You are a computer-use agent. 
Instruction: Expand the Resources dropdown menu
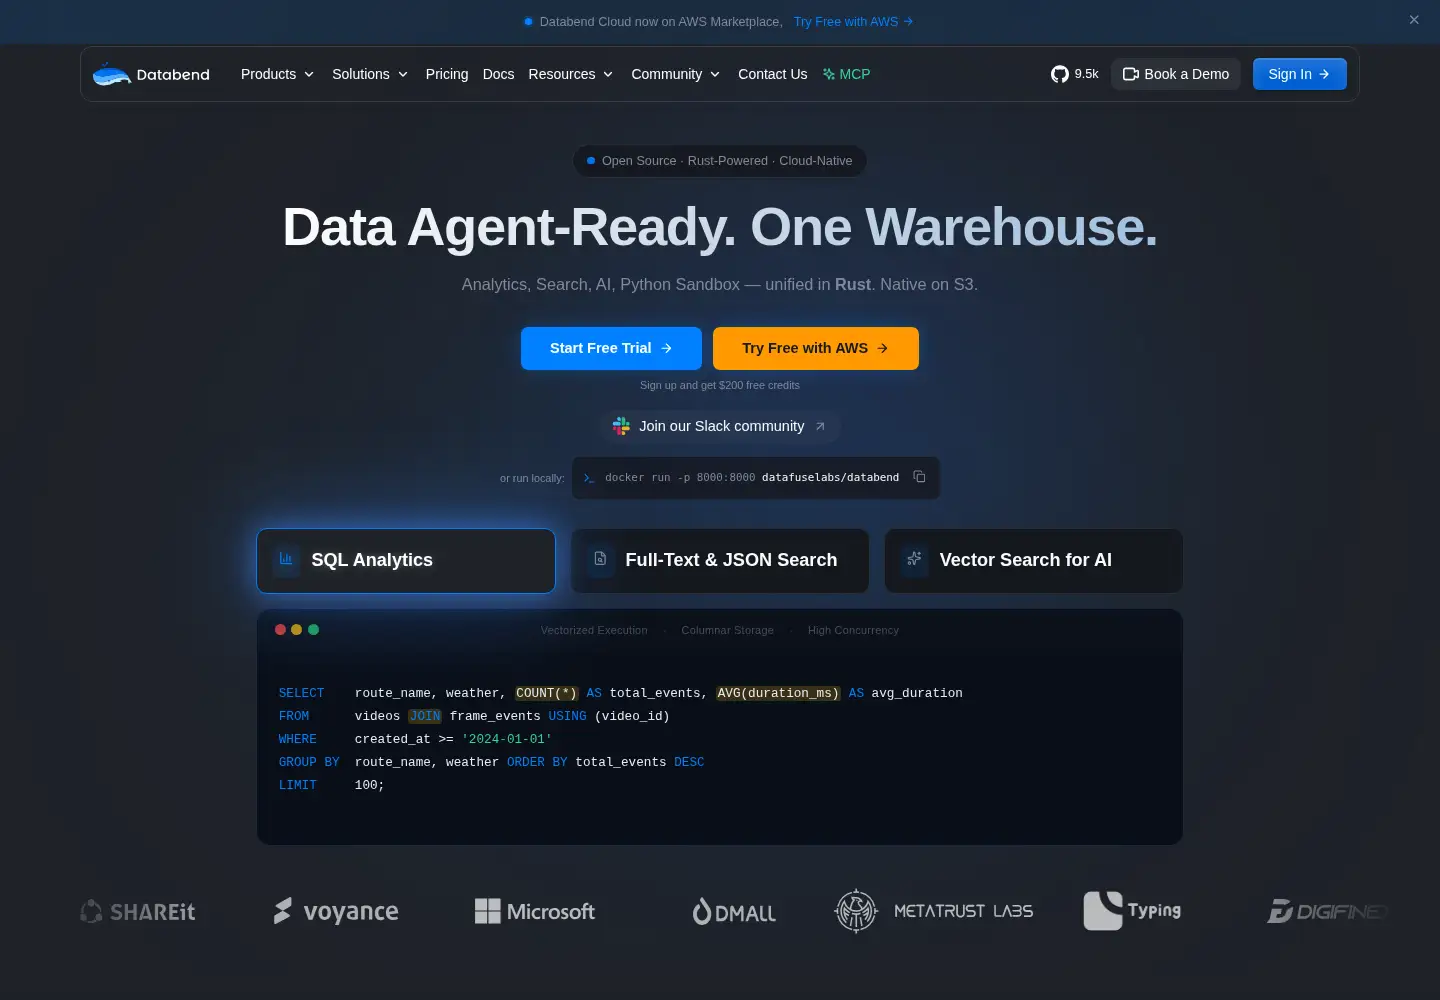(571, 74)
